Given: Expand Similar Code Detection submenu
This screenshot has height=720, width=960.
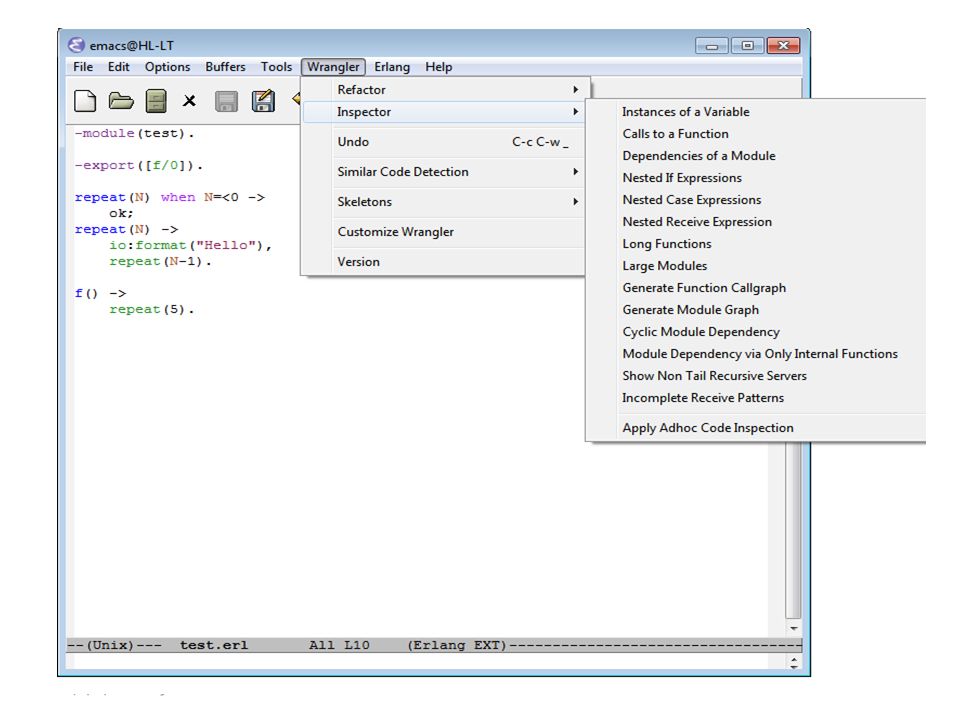Looking at the screenshot, I should point(444,171).
